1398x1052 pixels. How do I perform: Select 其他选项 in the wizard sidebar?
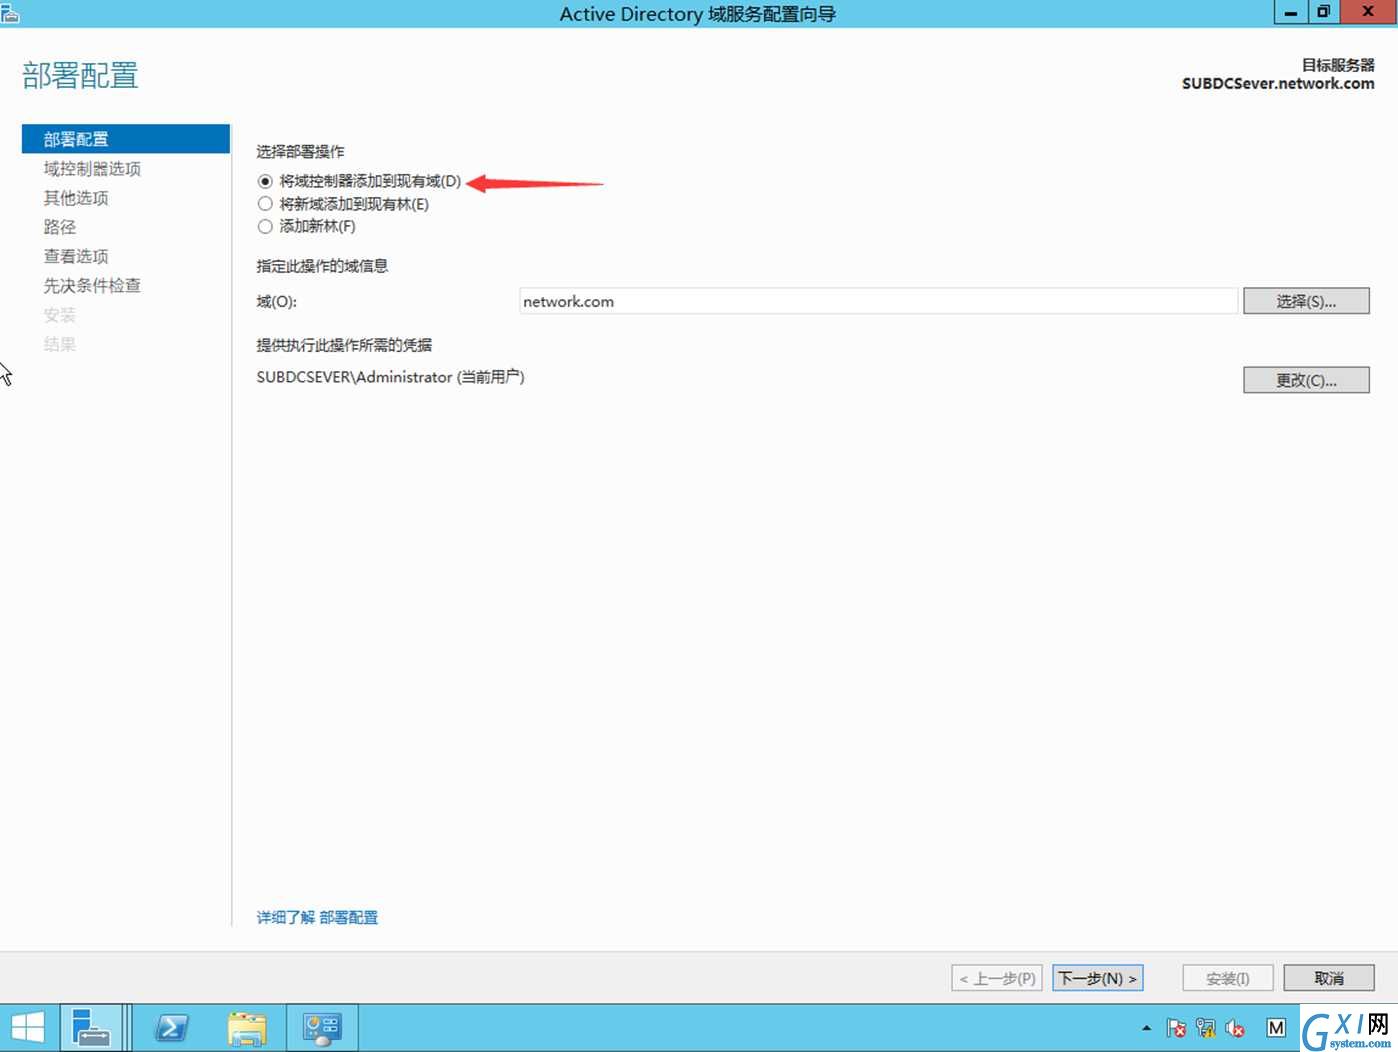[76, 198]
